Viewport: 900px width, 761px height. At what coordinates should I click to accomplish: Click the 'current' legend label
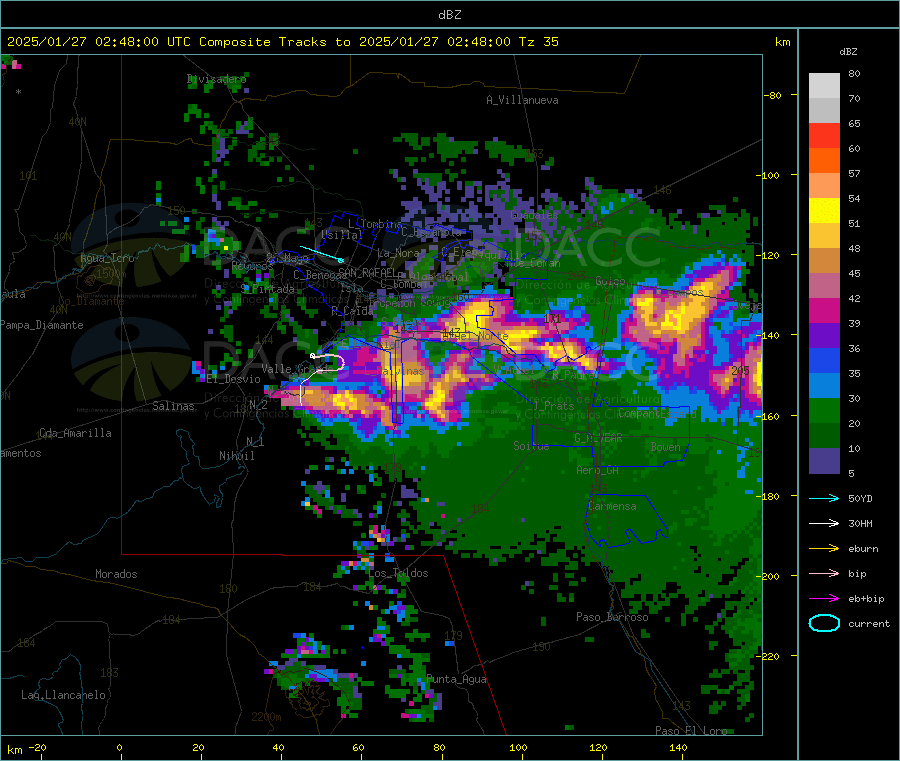coord(869,624)
